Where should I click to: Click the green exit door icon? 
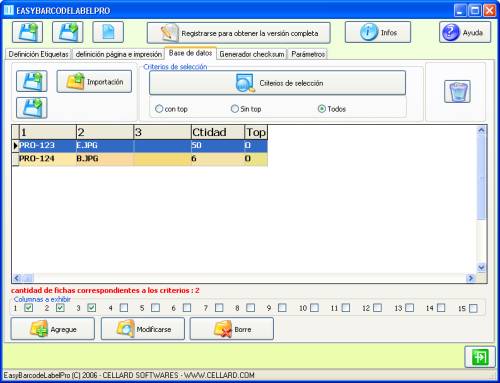click(x=480, y=357)
